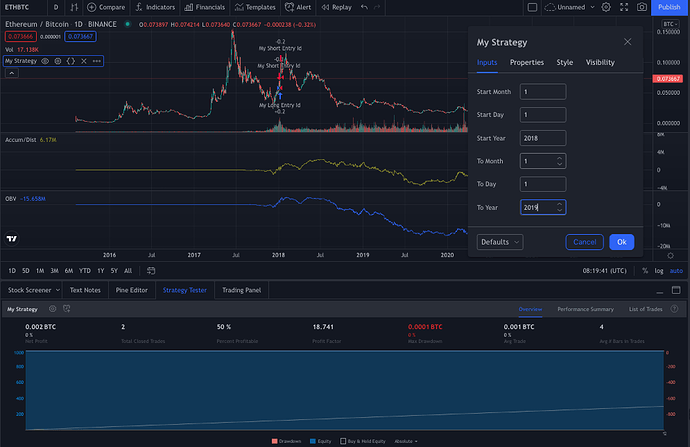Screen dimensions: 690x447
Task: Close the My Strategy dialog
Action: point(628,42)
